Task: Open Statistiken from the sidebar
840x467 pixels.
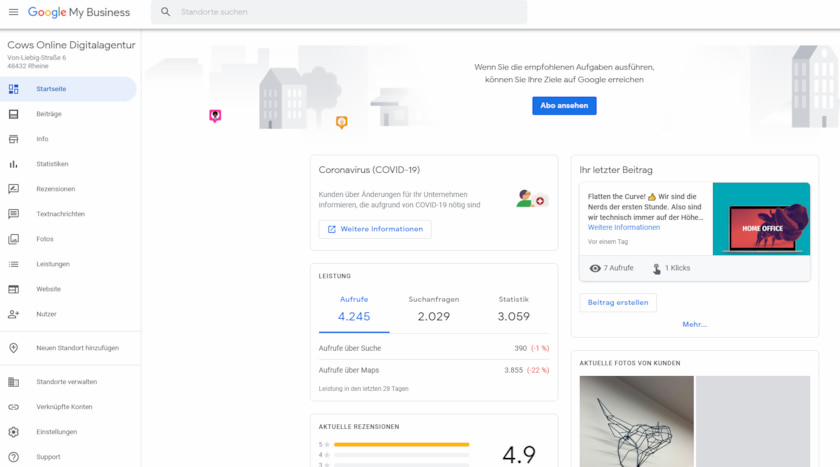Action: 68,164
